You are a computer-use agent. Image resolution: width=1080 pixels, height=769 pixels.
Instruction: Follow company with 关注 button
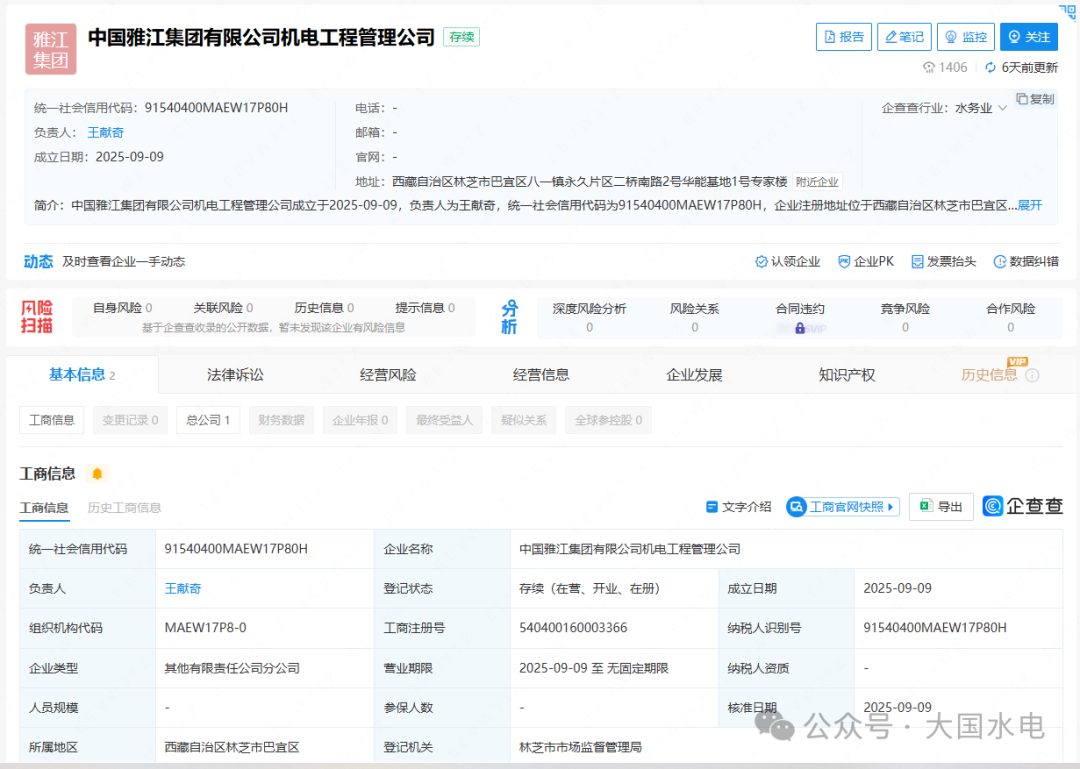tap(1028, 37)
